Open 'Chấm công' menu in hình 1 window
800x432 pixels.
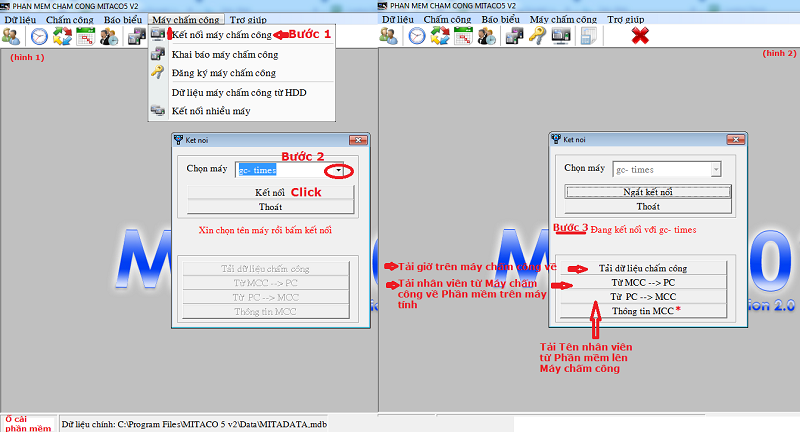tap(69, 19)
